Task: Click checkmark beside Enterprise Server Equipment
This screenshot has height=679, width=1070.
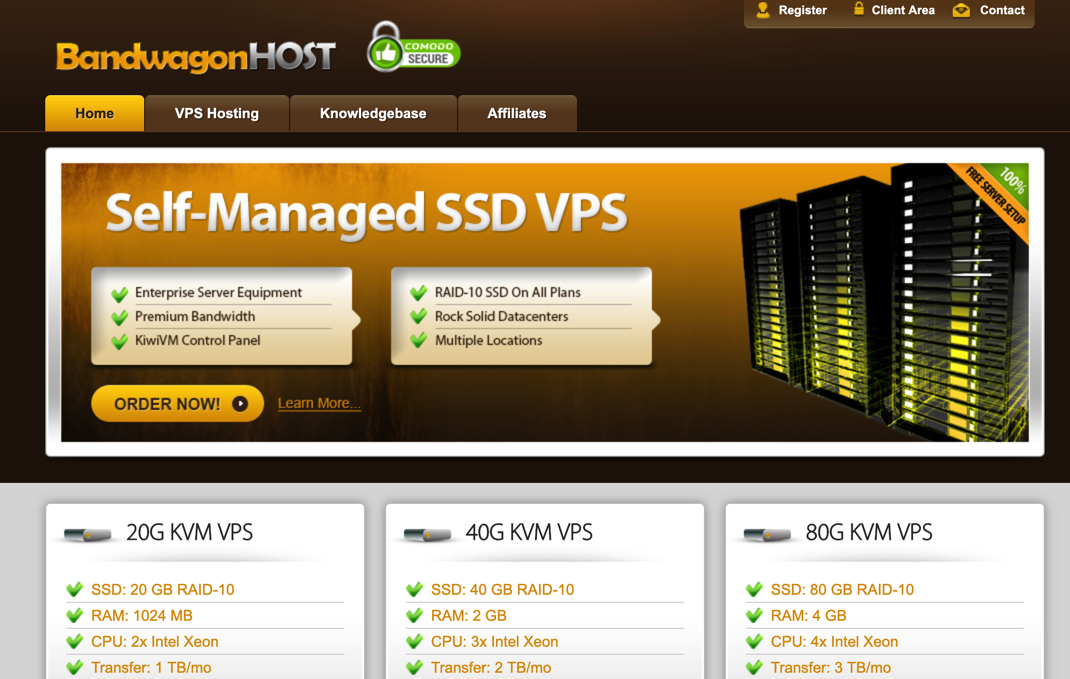Action: (119, 294)
